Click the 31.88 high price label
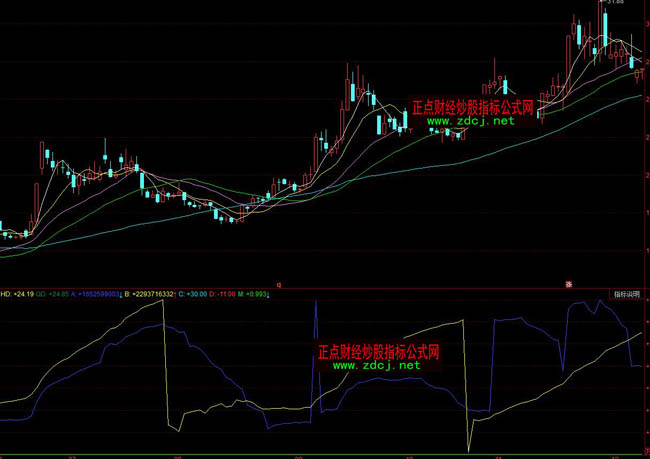 pyautogui.click(x=613, y=3)
